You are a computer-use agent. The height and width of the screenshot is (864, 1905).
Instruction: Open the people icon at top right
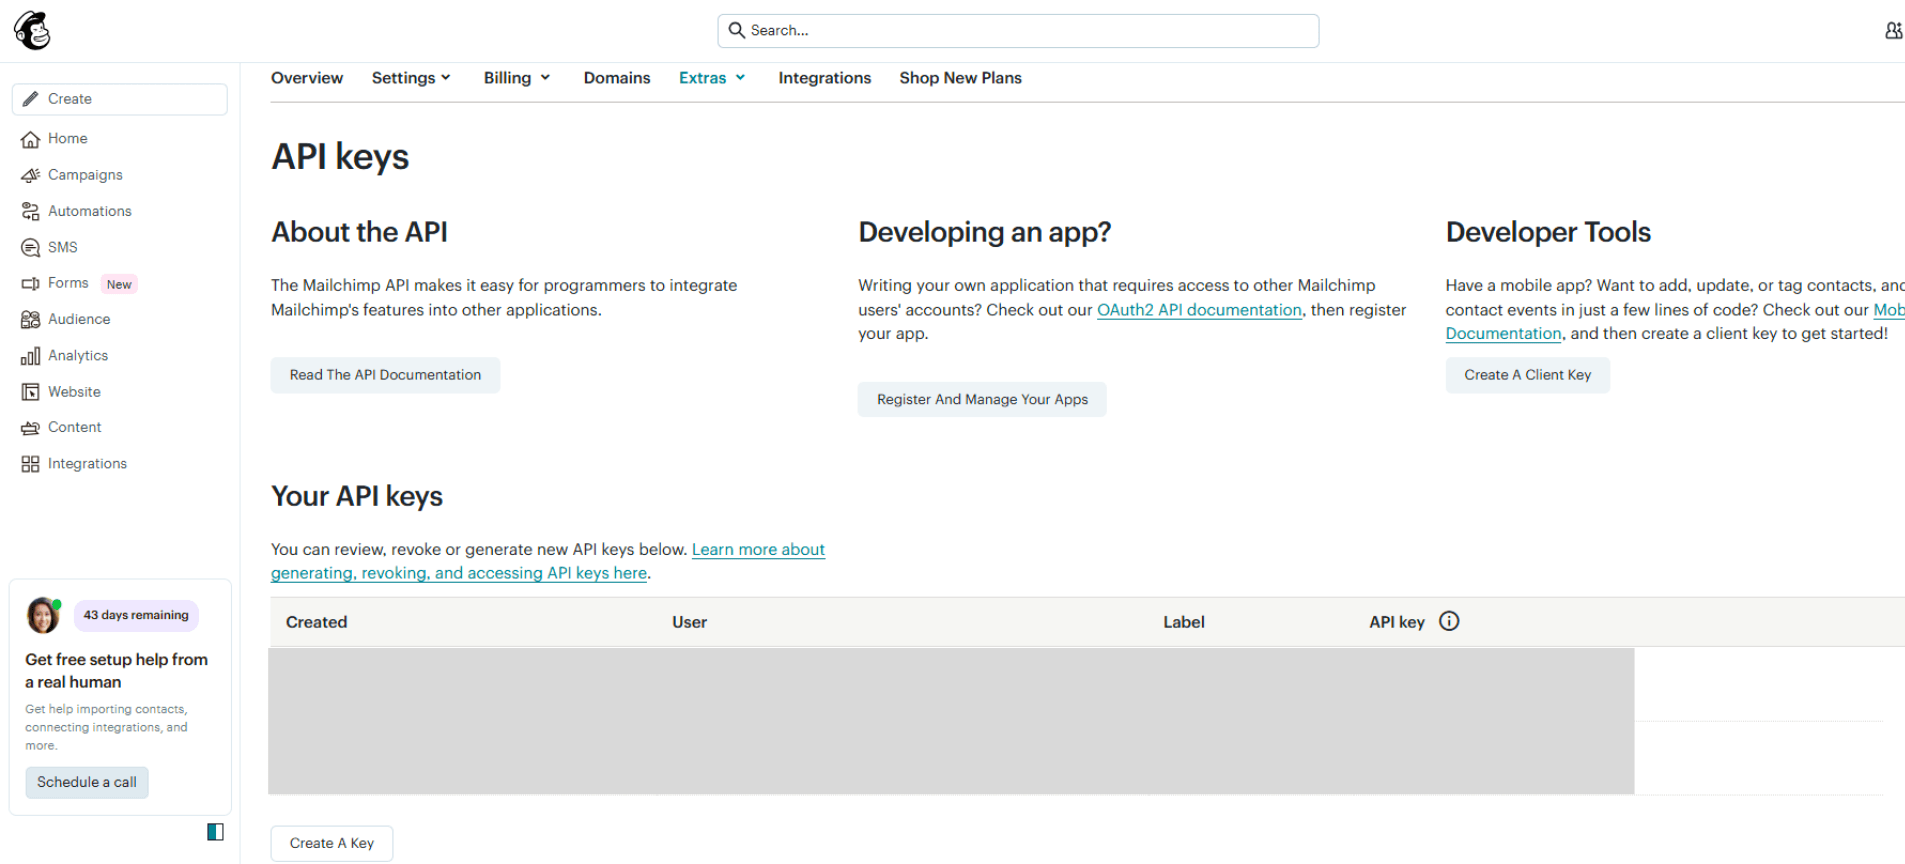1893,31
